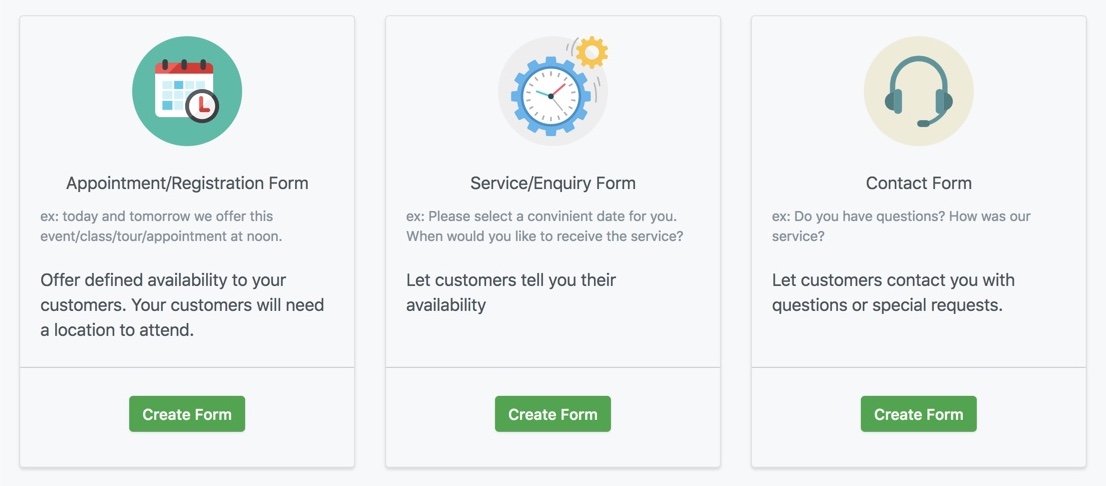Click the blue gear clock icon
The height and width of the screenshot is (486, 1106).
click(x=551, y=96)
